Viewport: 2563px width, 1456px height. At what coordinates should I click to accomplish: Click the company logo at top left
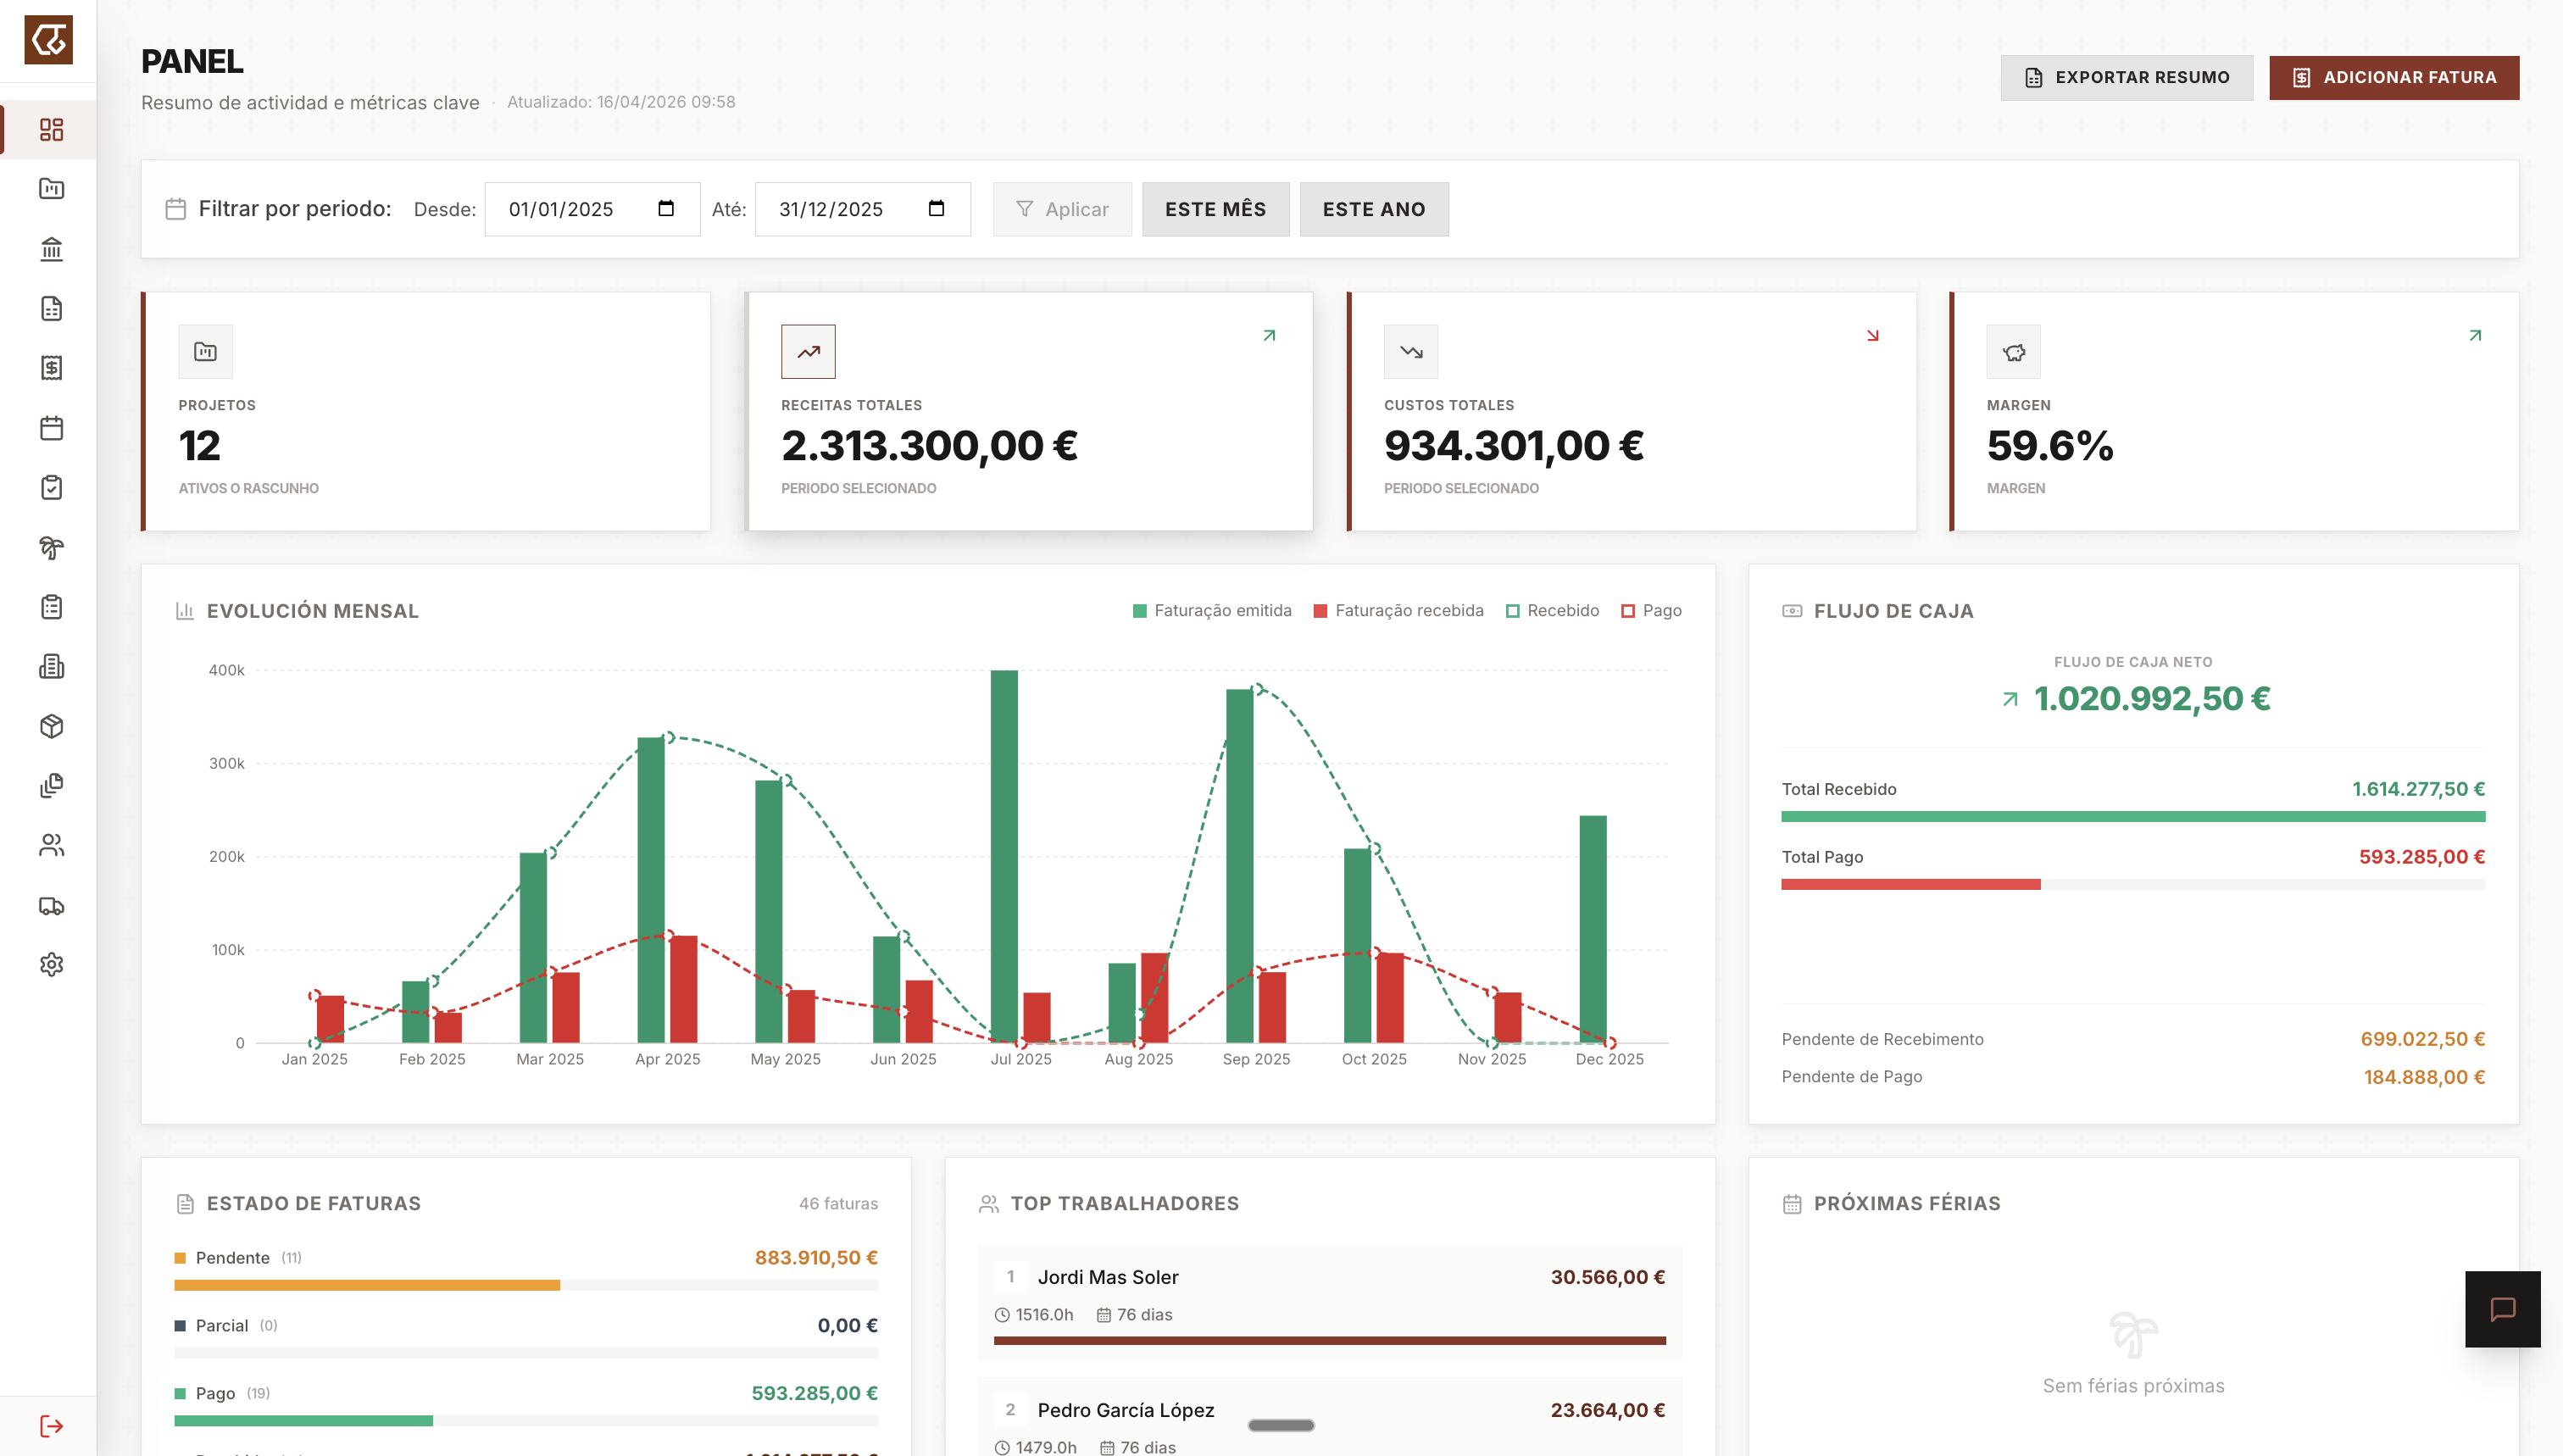48,40
